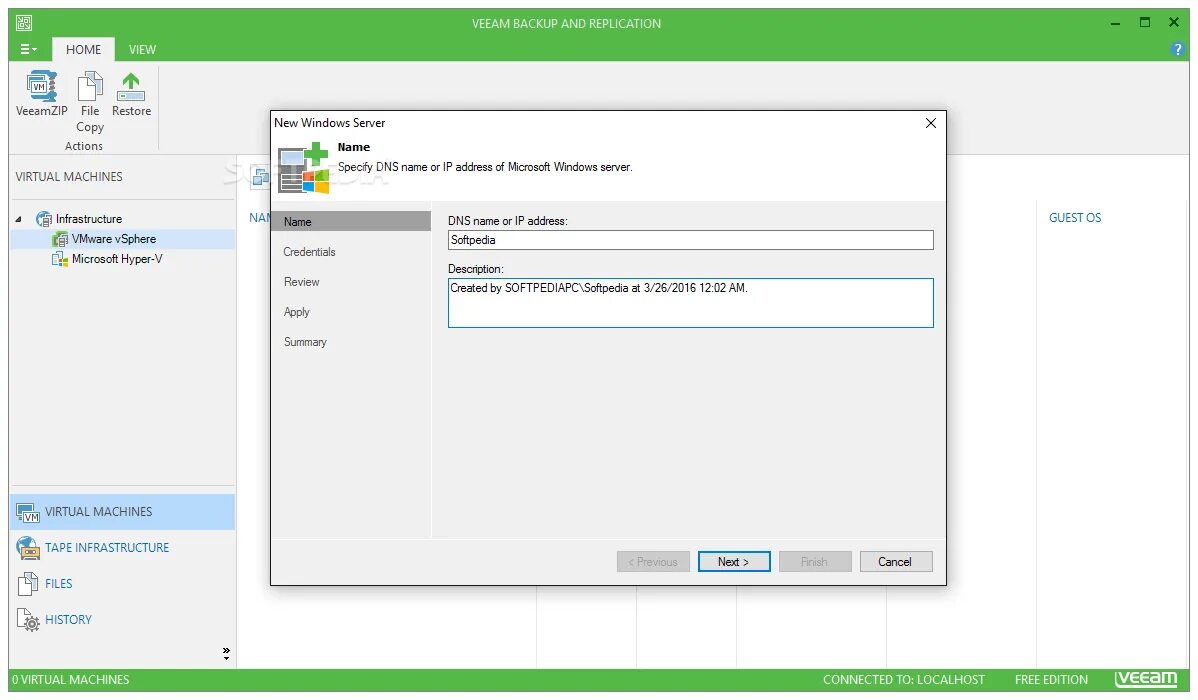Select Infrastructure in the tree
This screenshot has height=700, width=1198.
89,219
